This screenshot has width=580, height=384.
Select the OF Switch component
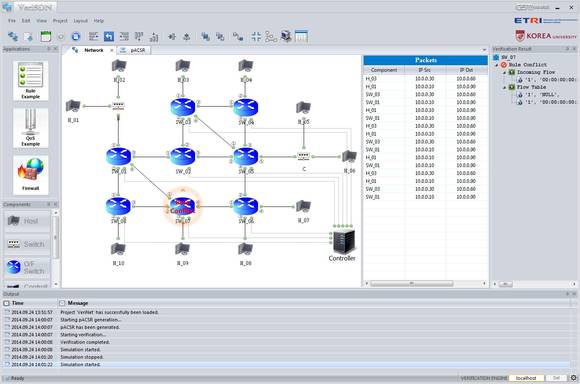tap(27, 267)
